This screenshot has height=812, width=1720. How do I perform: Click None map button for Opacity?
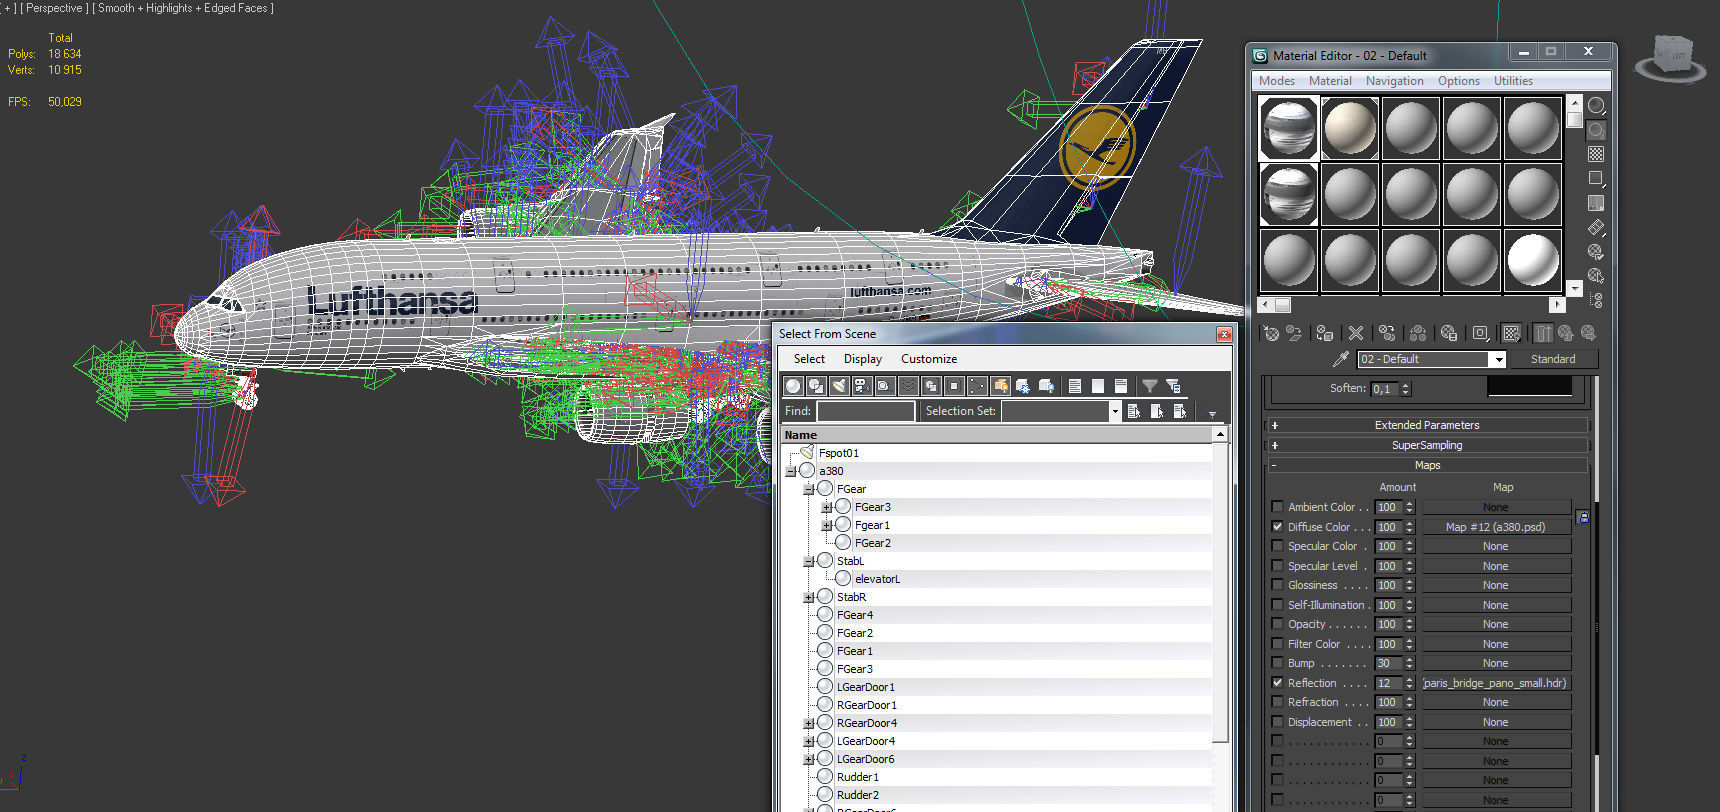point(1496,624)
